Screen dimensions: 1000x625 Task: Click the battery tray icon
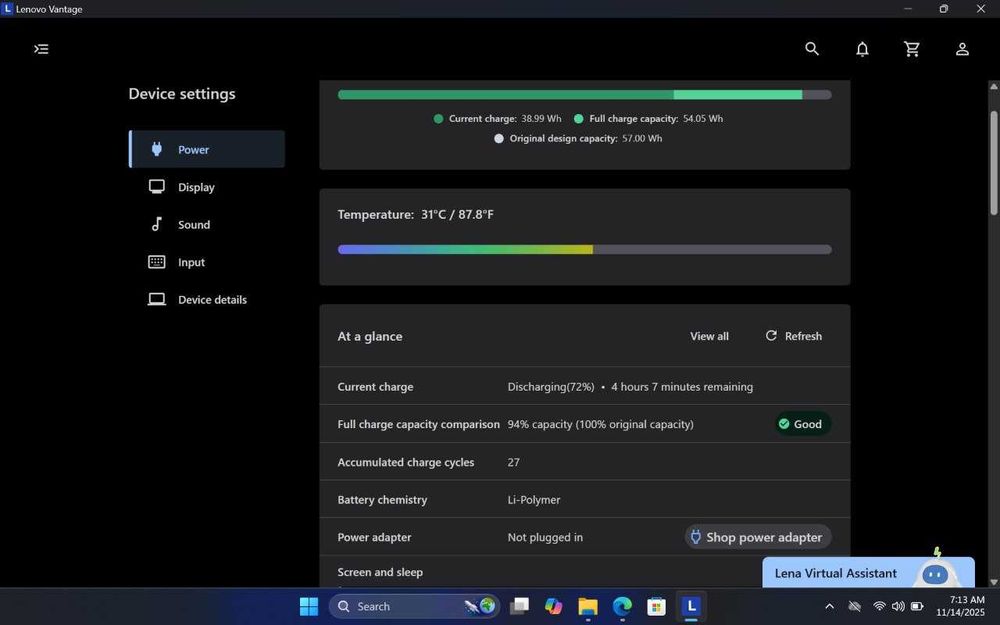[x=917, y=606]
